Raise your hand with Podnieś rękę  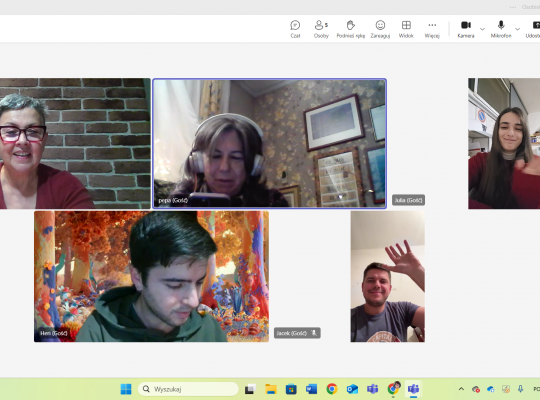coord(351,29)
